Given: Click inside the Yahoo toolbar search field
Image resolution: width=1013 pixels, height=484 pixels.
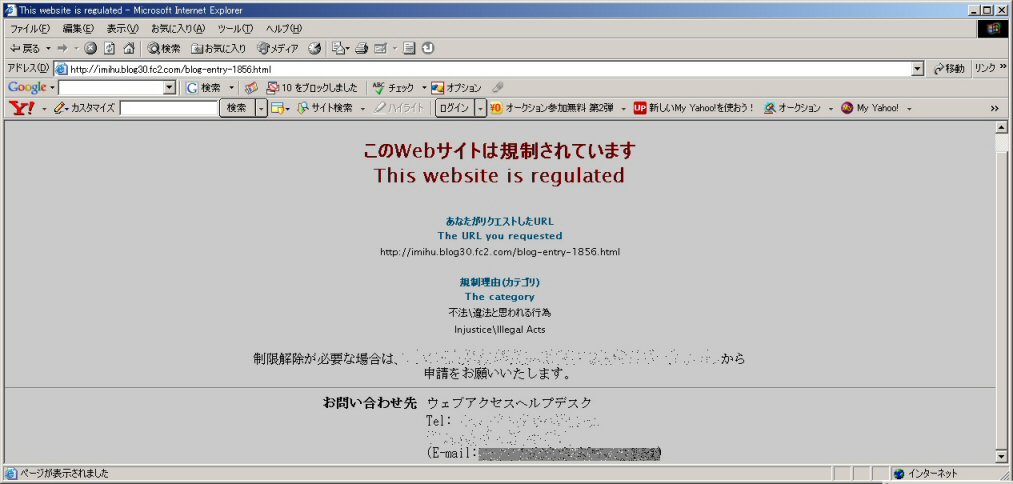Looking at the screenshot, I should [168, 108].
